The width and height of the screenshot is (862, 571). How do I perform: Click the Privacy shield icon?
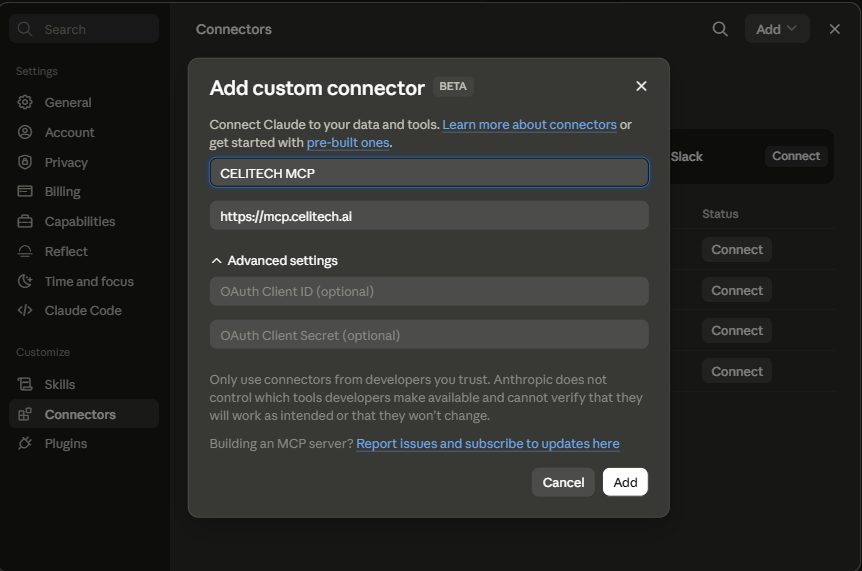coord(25,162)
